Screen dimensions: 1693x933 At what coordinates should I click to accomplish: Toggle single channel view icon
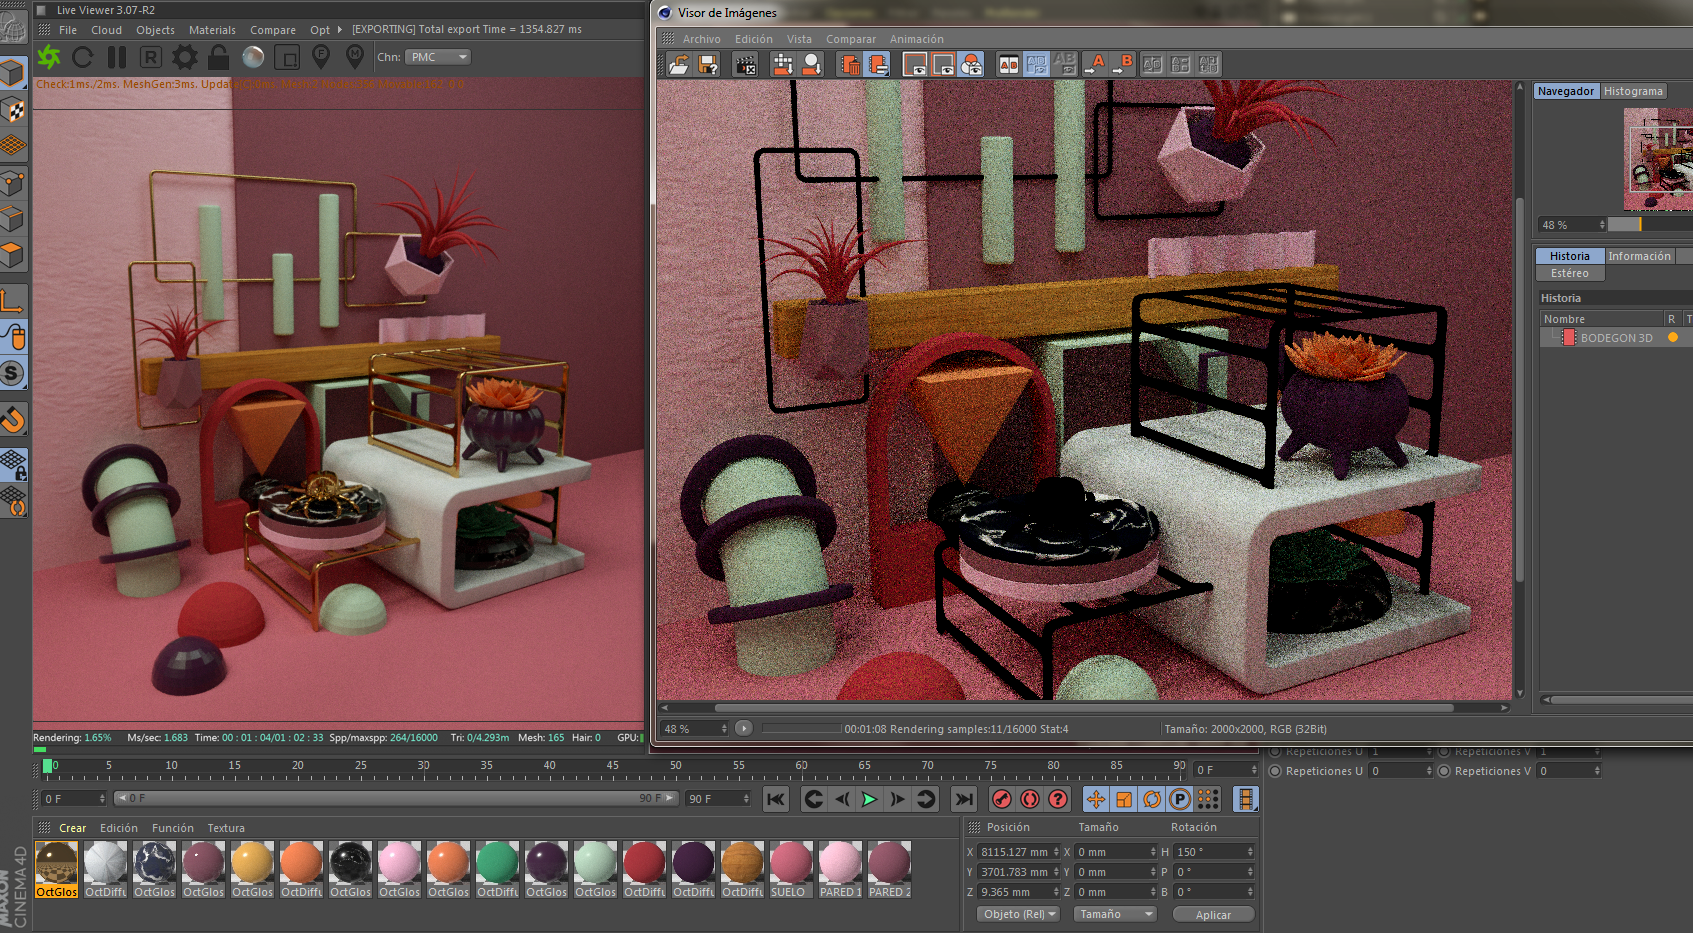pyautogui.click(x=915, y=65)
